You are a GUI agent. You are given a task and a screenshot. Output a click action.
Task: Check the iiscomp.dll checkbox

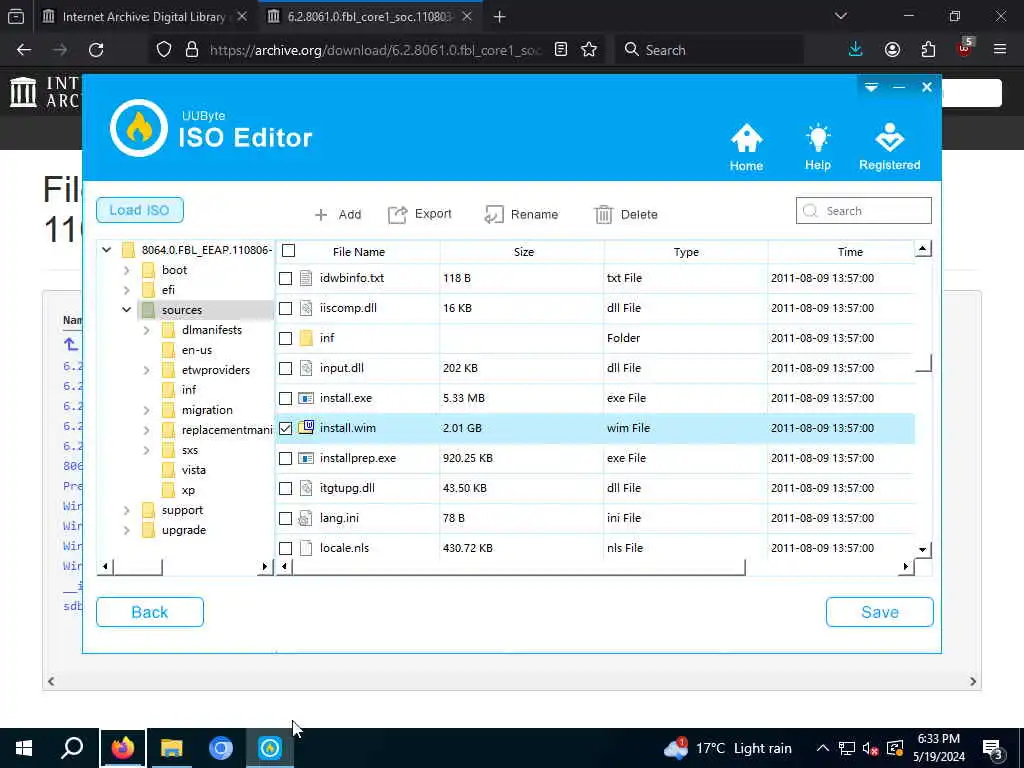coord(285,308)
